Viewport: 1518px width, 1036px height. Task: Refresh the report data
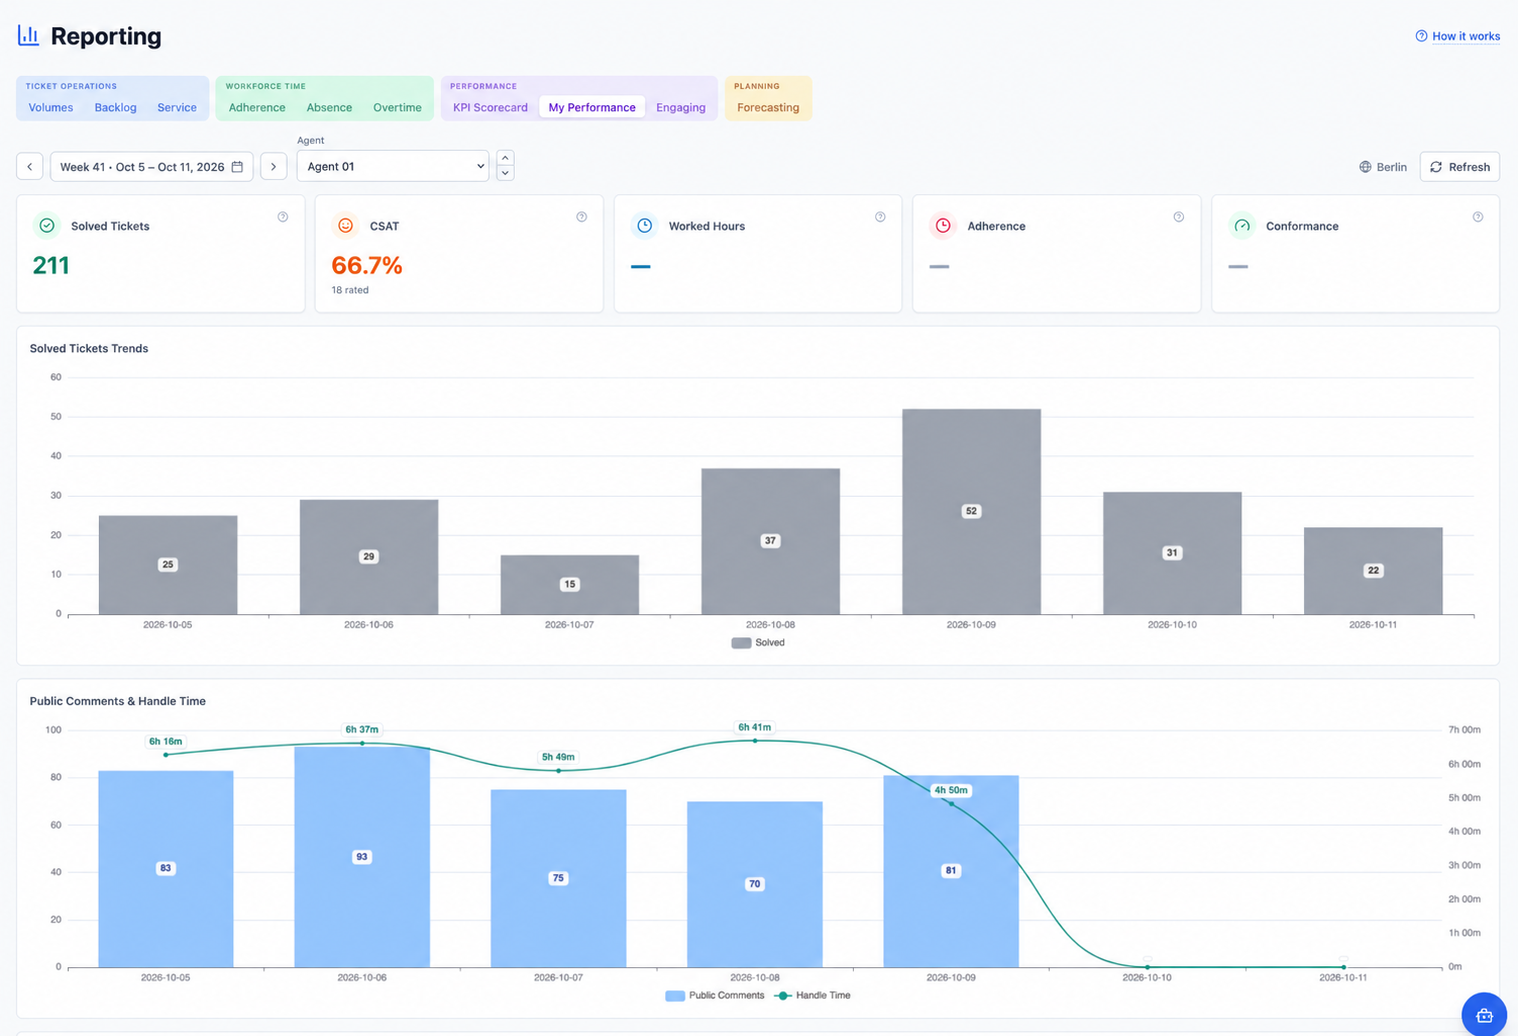(1460, 167)
